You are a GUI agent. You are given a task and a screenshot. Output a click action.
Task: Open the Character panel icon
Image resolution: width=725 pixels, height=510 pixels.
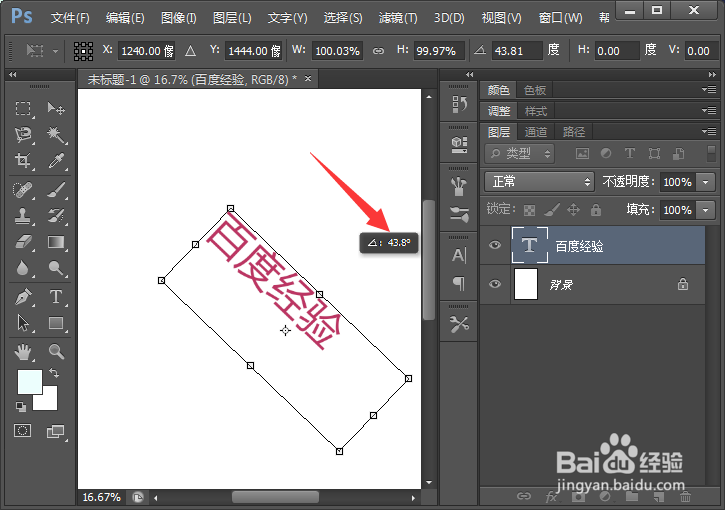coord(459,255)
